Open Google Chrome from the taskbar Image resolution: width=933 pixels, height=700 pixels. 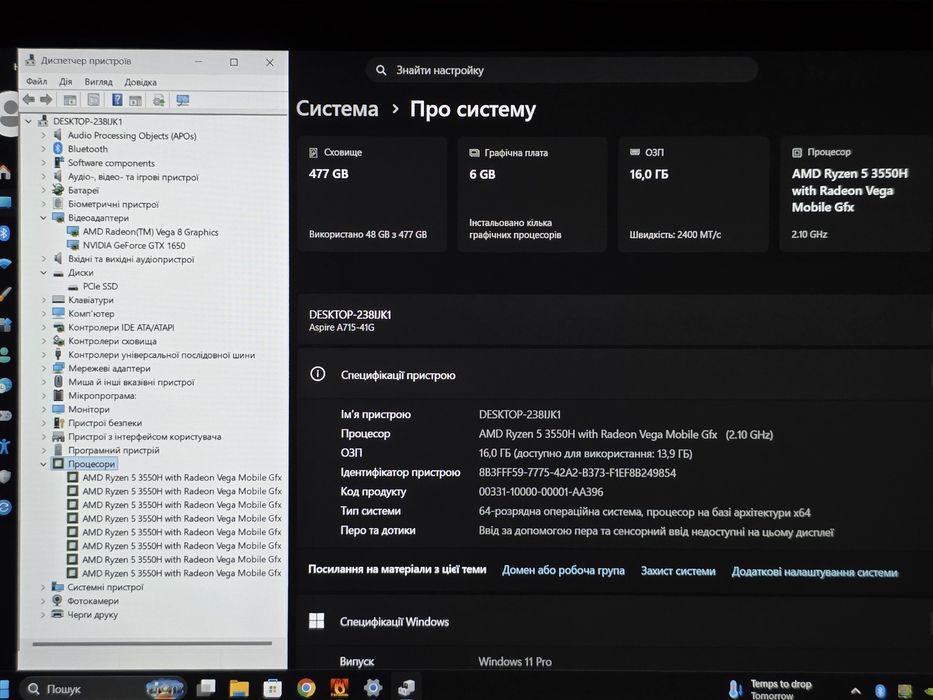[306, 688]
